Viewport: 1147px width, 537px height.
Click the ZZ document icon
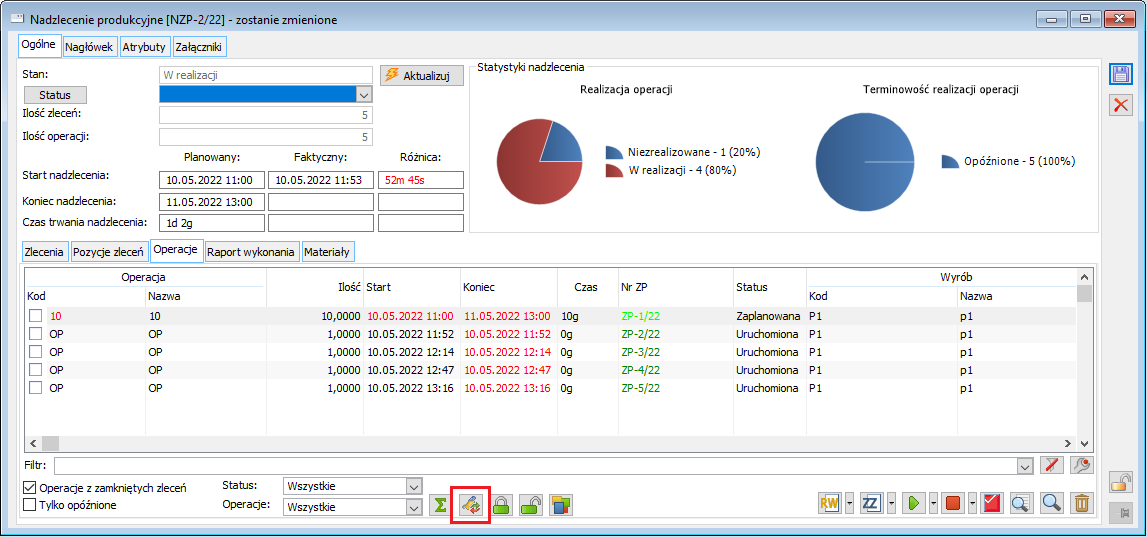click(871, 503)
